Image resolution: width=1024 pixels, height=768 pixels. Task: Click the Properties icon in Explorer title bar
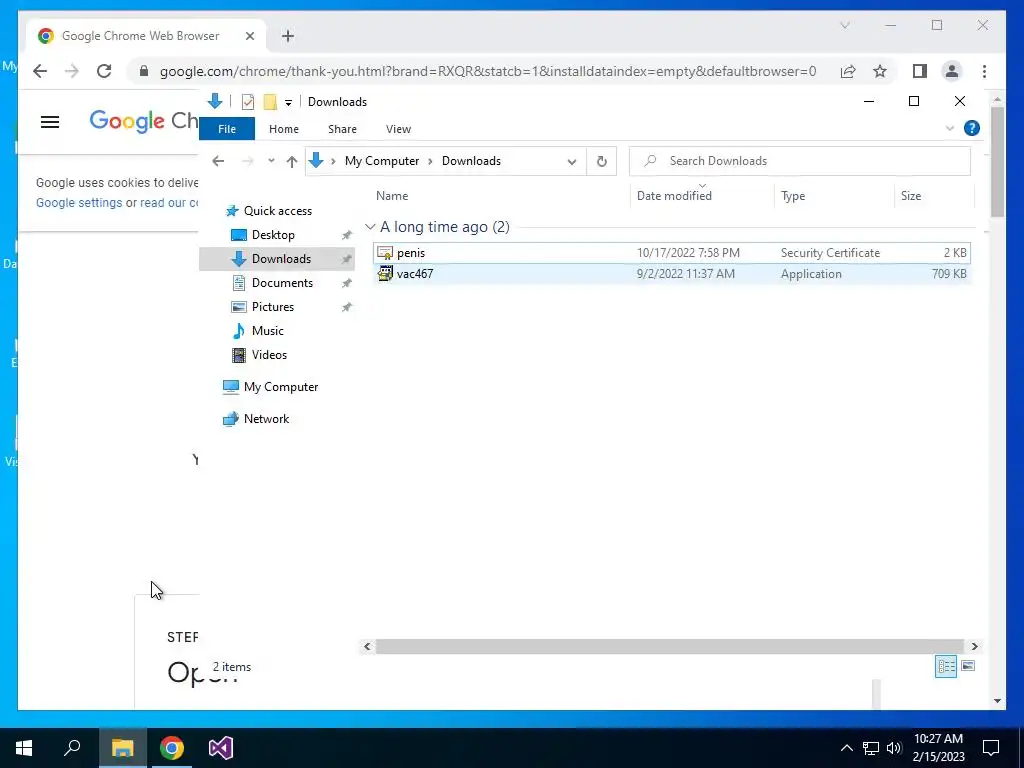pos(248,102)
